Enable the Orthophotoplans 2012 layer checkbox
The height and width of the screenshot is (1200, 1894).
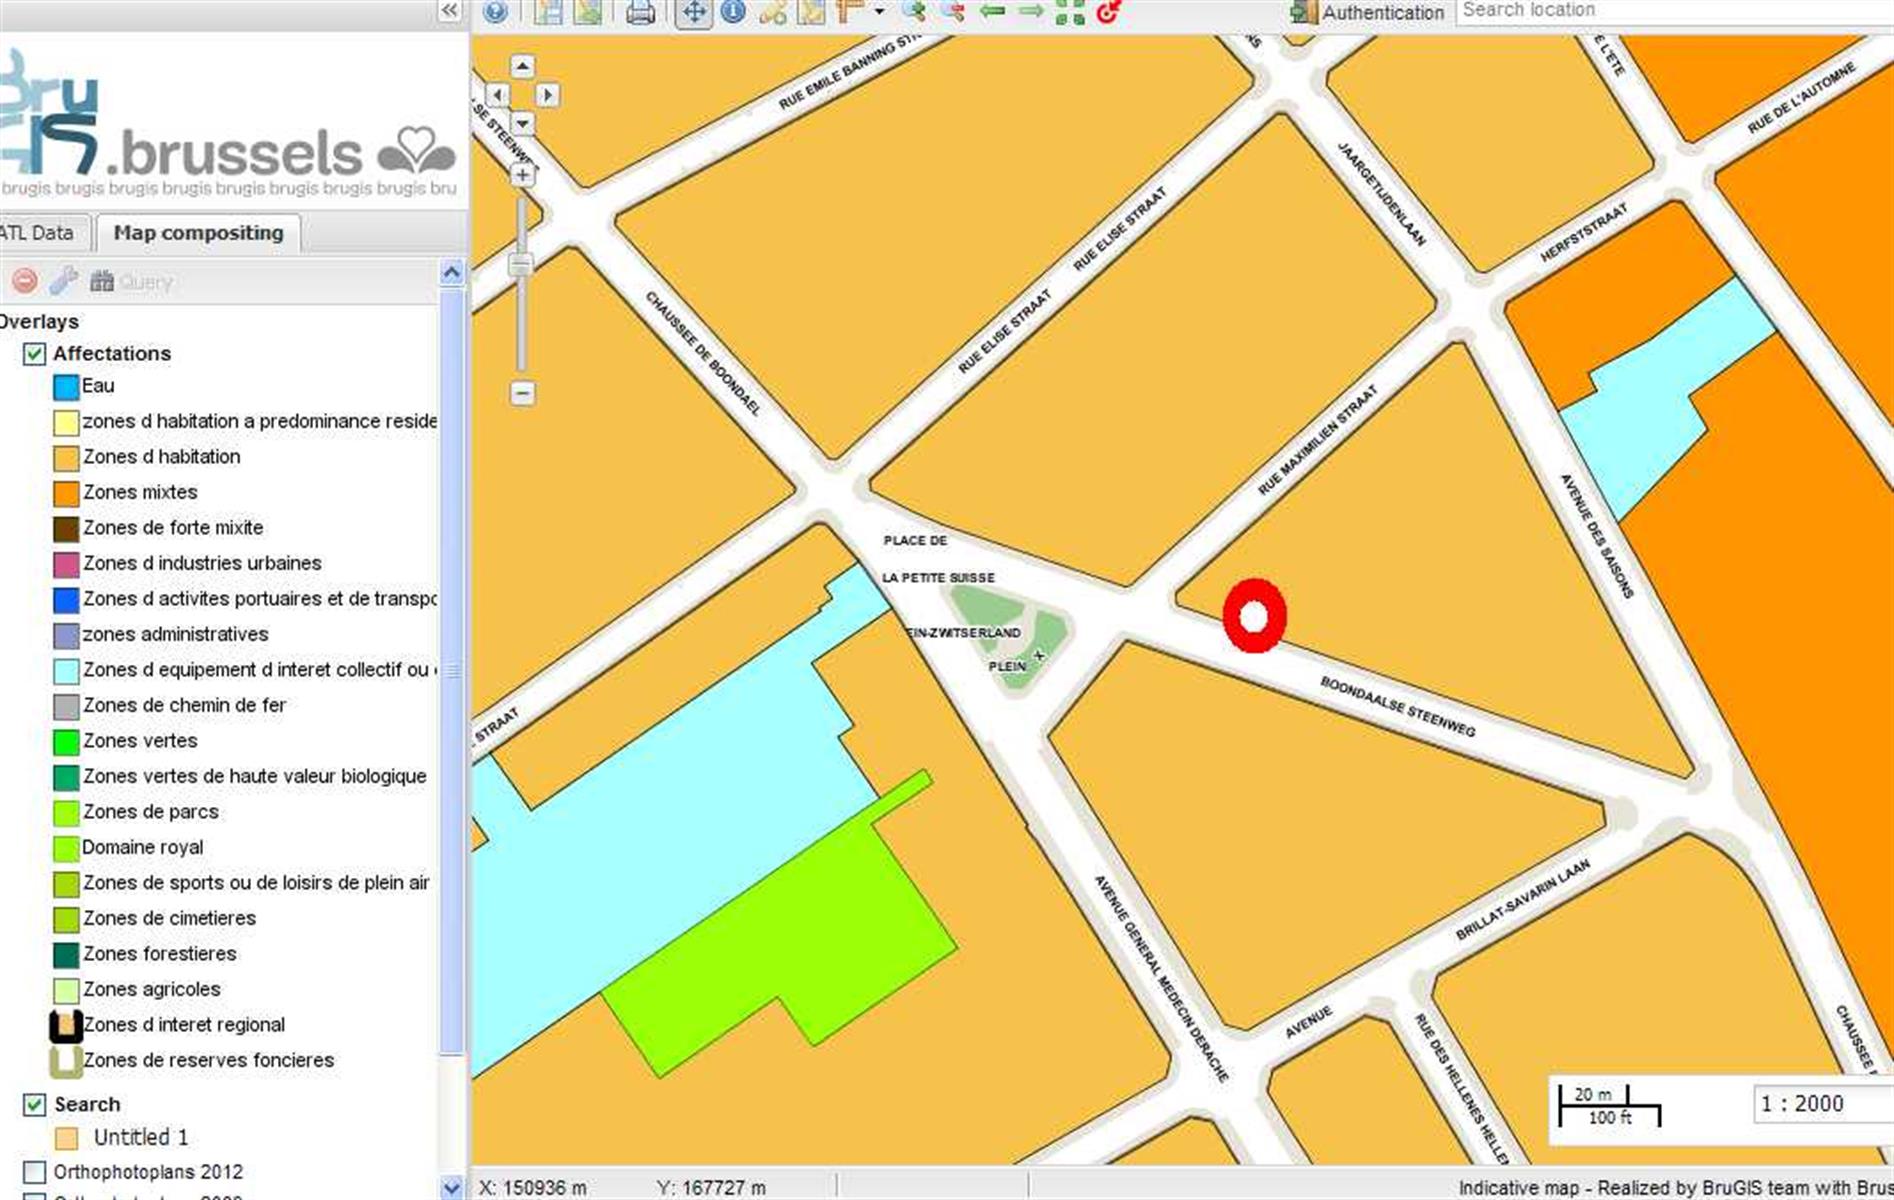(x=35, y=1171)
